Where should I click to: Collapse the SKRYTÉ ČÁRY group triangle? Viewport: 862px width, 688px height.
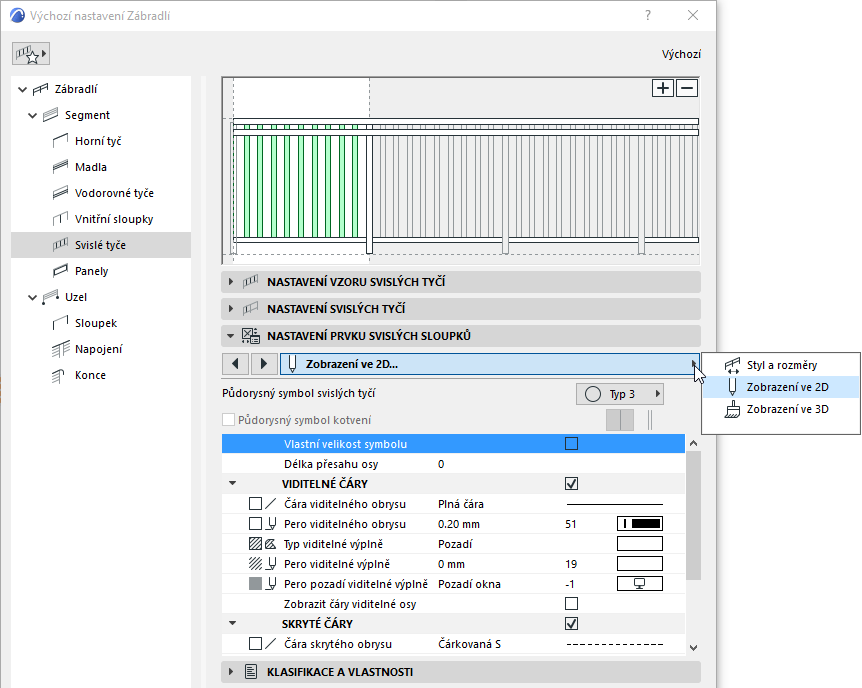[233, 623]
